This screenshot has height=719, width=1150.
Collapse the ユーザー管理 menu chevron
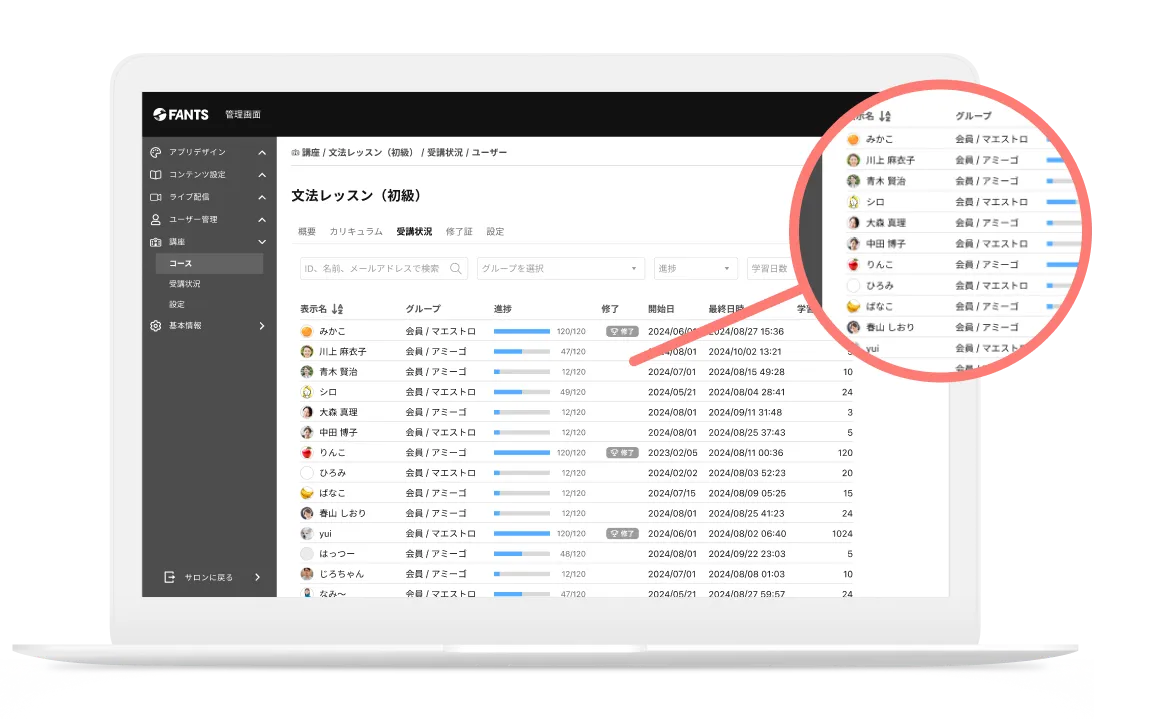coord(262,220)
